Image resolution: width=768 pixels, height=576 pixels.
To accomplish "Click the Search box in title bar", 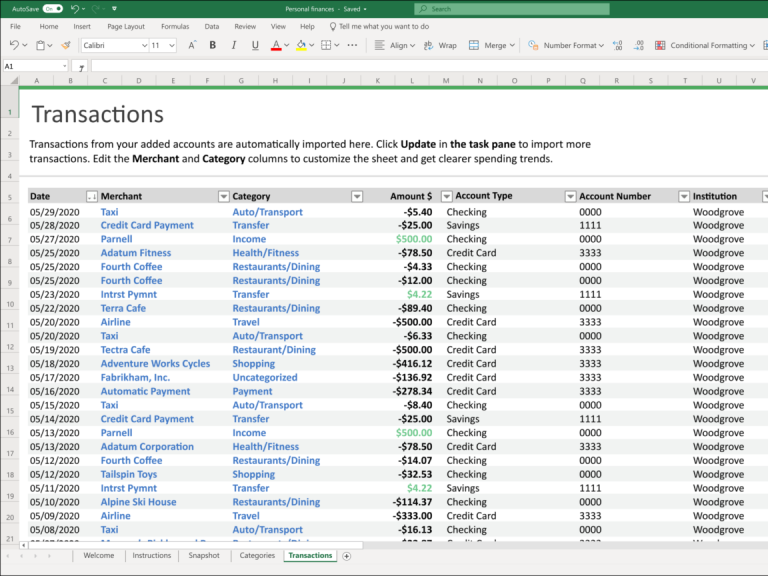I will (x=510, y=8).
